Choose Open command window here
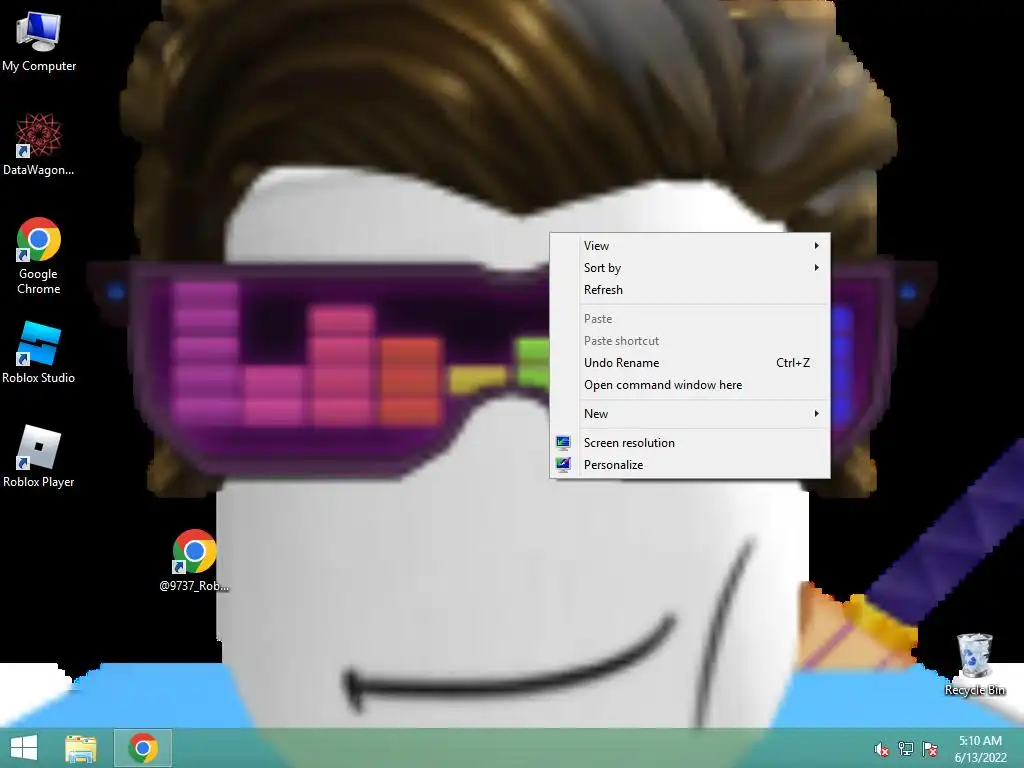The width and height of the screenshot is (1024, 768). 690,385
